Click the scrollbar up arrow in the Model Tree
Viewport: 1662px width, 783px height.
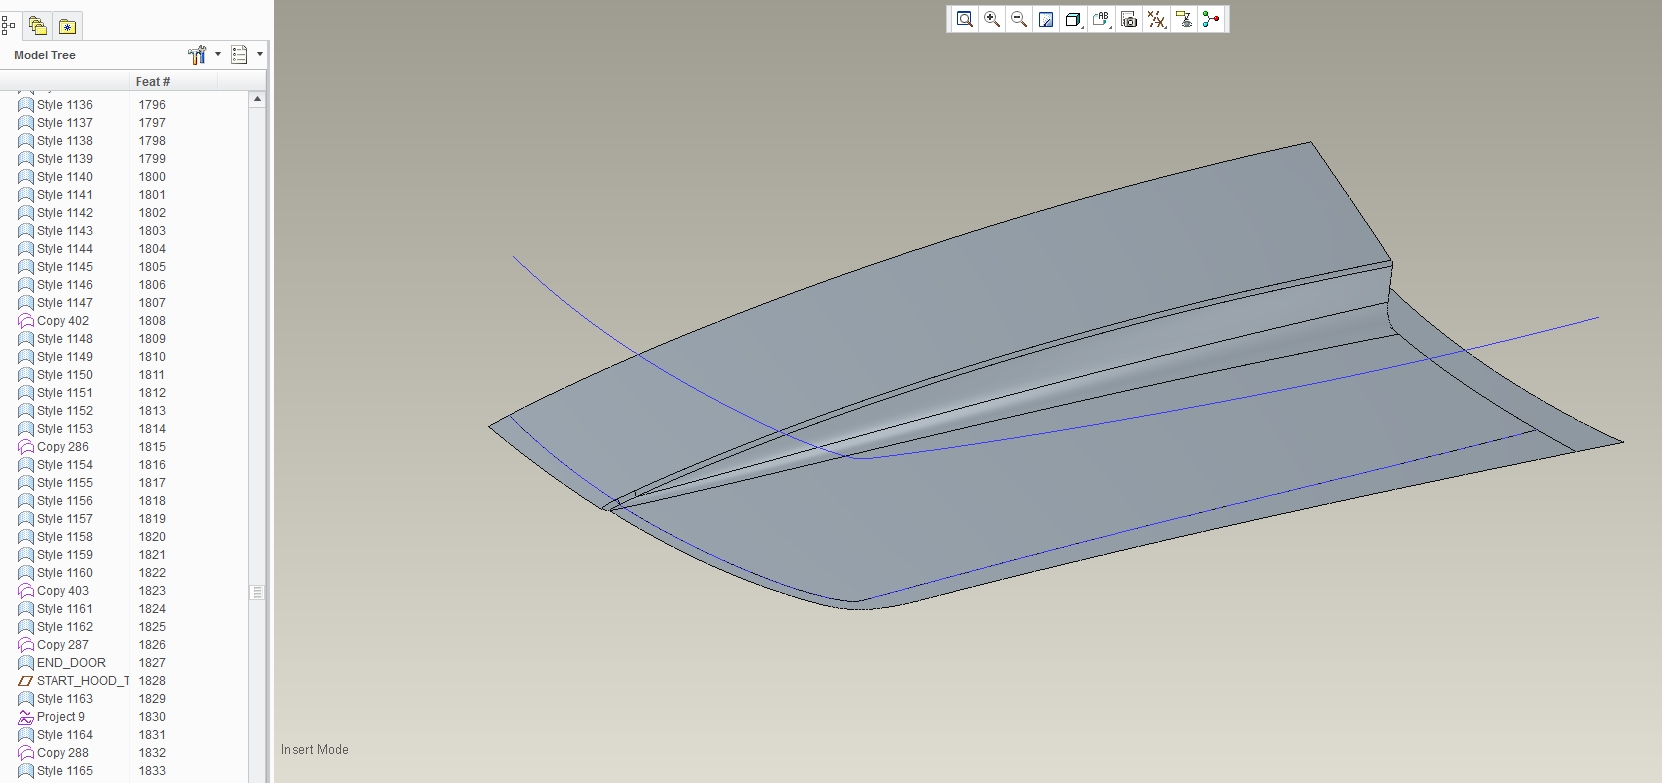(x=257, y=99)
